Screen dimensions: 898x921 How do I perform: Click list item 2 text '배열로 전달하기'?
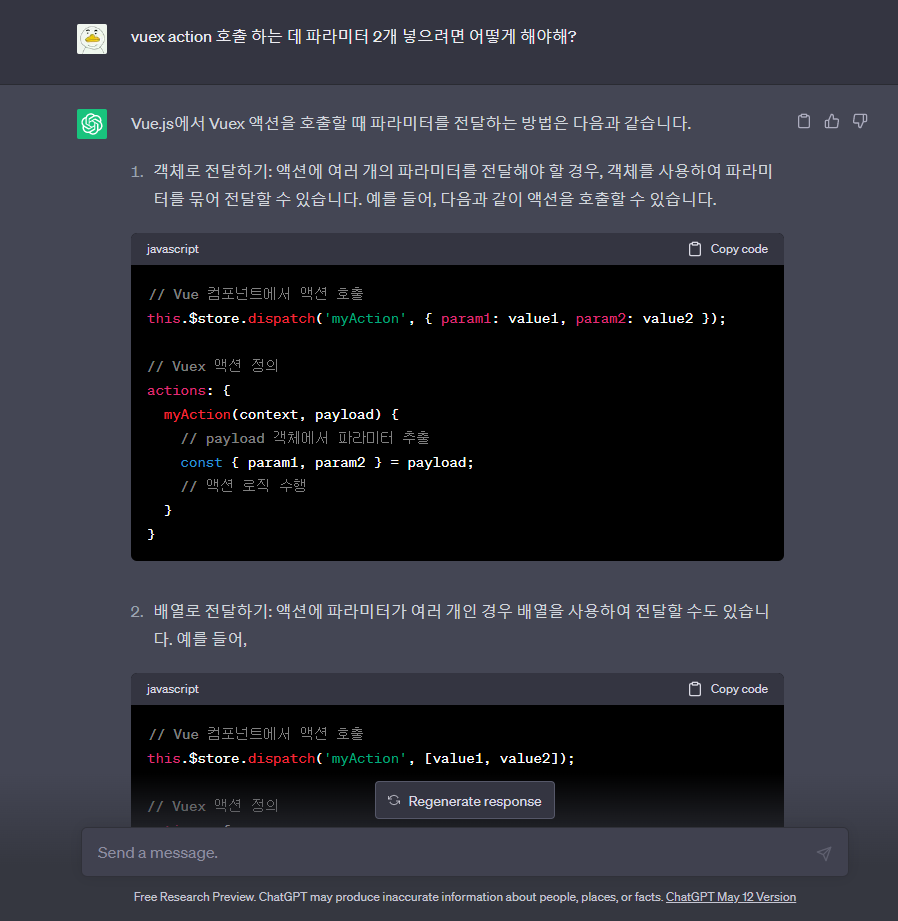tap(213, 611)
